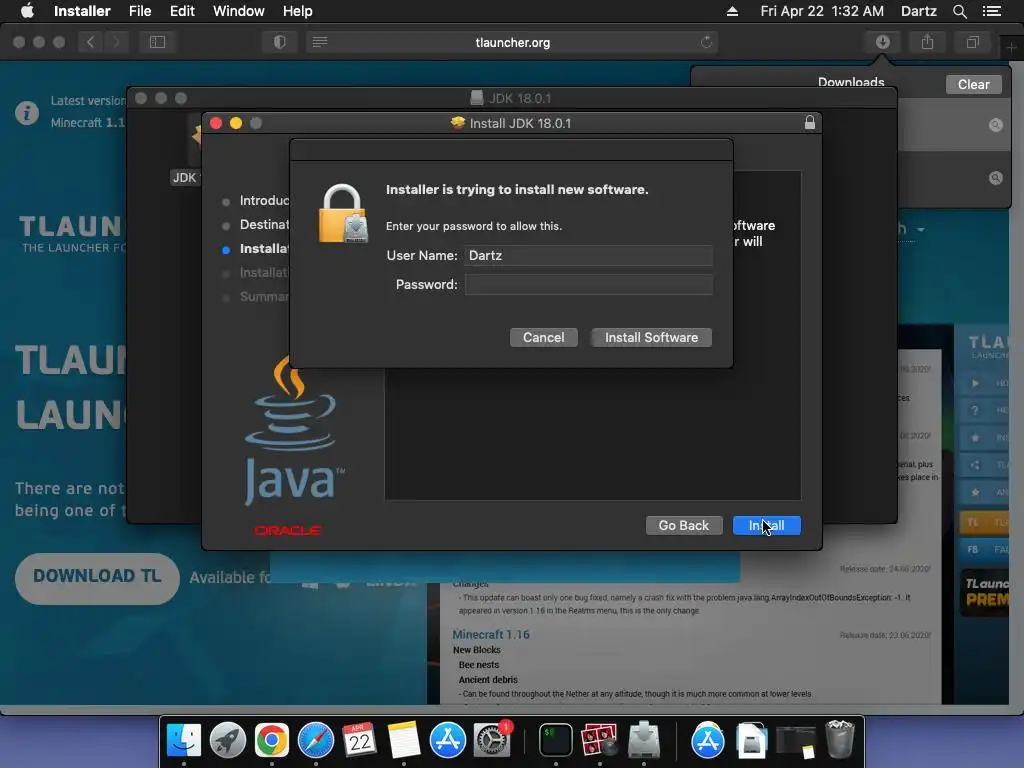Clear the Downloads list
Screen dimensions: 1024x768
coord(973,84)
